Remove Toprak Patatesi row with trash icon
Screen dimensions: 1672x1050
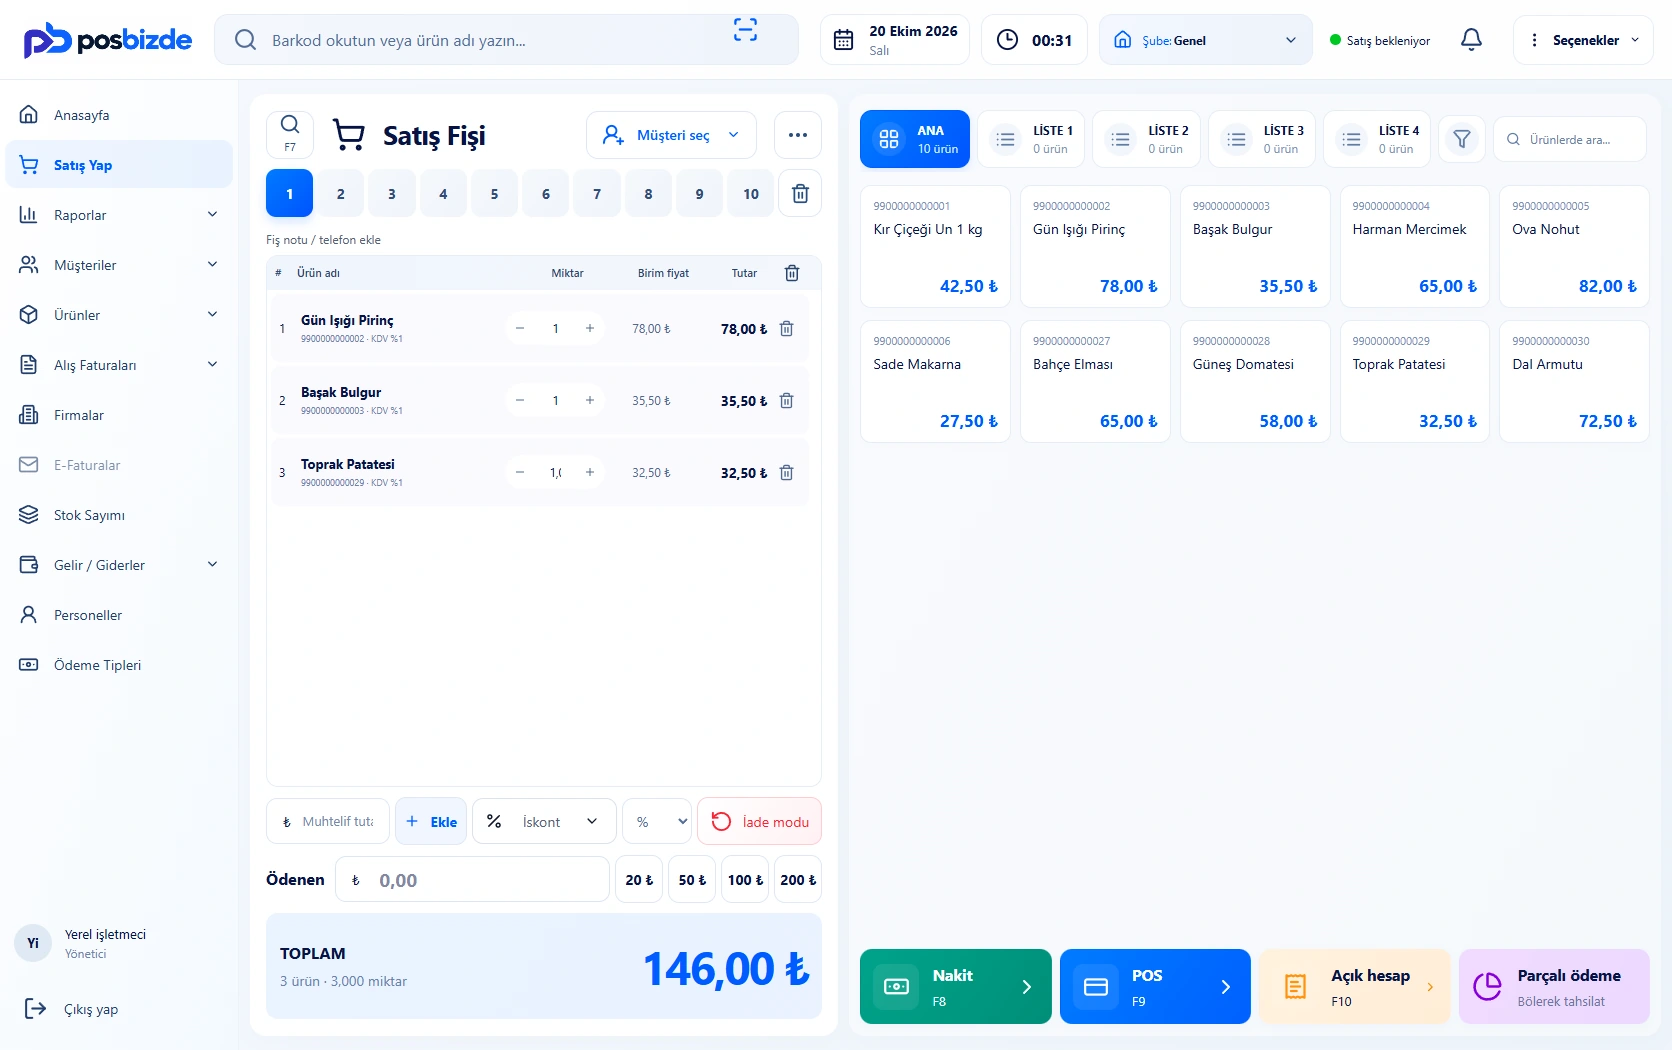[787, 473]
